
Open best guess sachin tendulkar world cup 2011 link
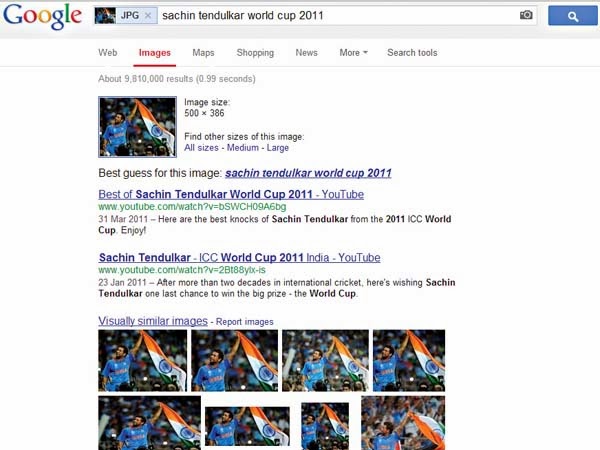[x=308, y=173]
